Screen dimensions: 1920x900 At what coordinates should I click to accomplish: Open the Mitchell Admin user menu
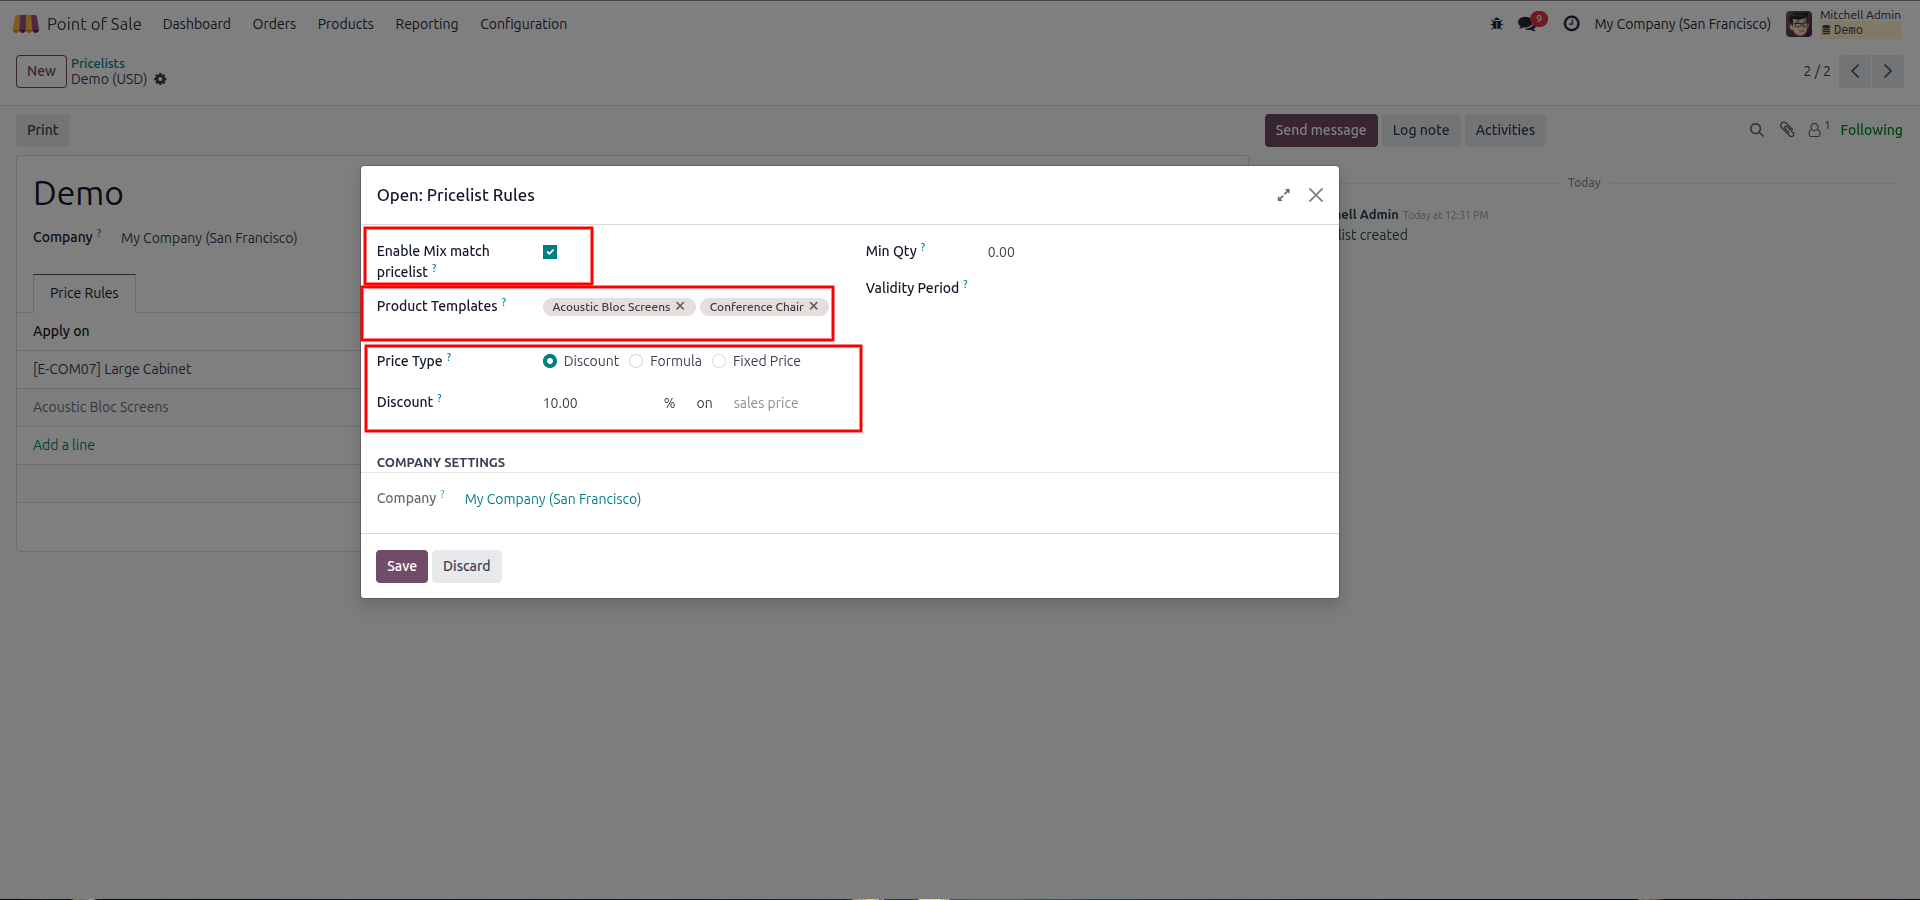(x=1844, y=23)
